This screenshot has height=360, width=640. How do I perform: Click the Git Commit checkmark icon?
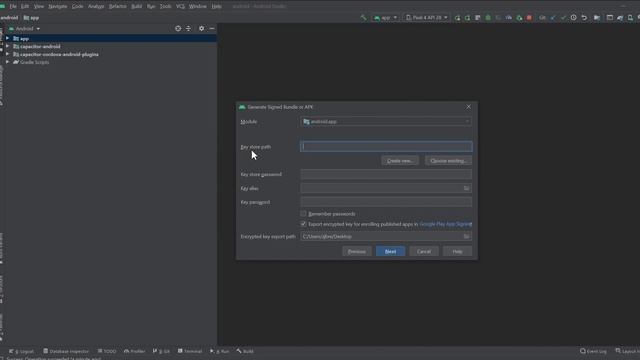coord(563,18)
